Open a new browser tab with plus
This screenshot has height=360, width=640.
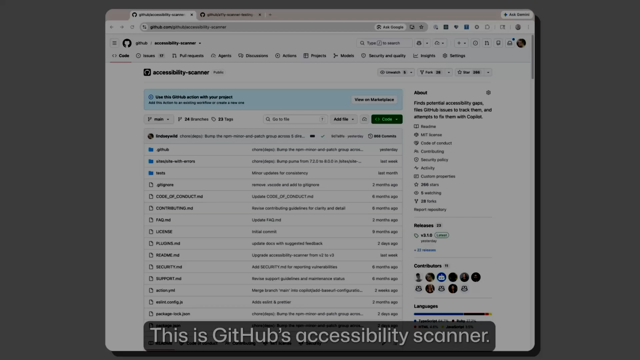(x=270, y=15)
